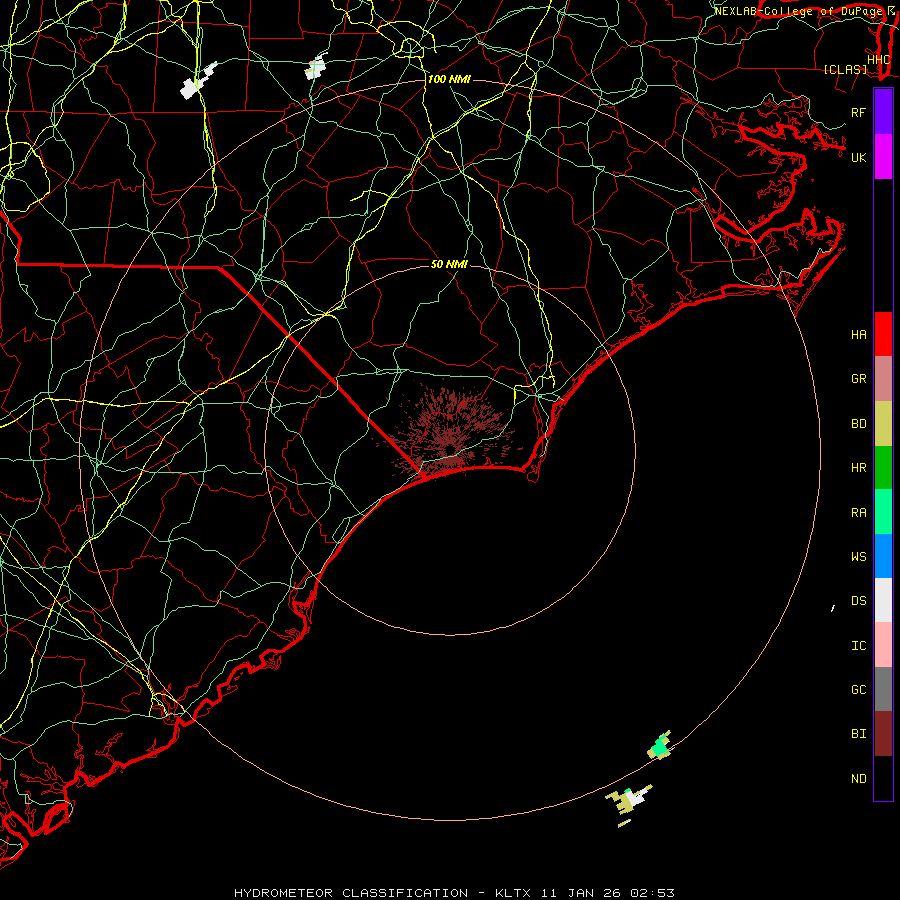The height and width of the screenshot is (900, 900).
Task: Click the UK magenta legend swatch
Action: (883, 156)
